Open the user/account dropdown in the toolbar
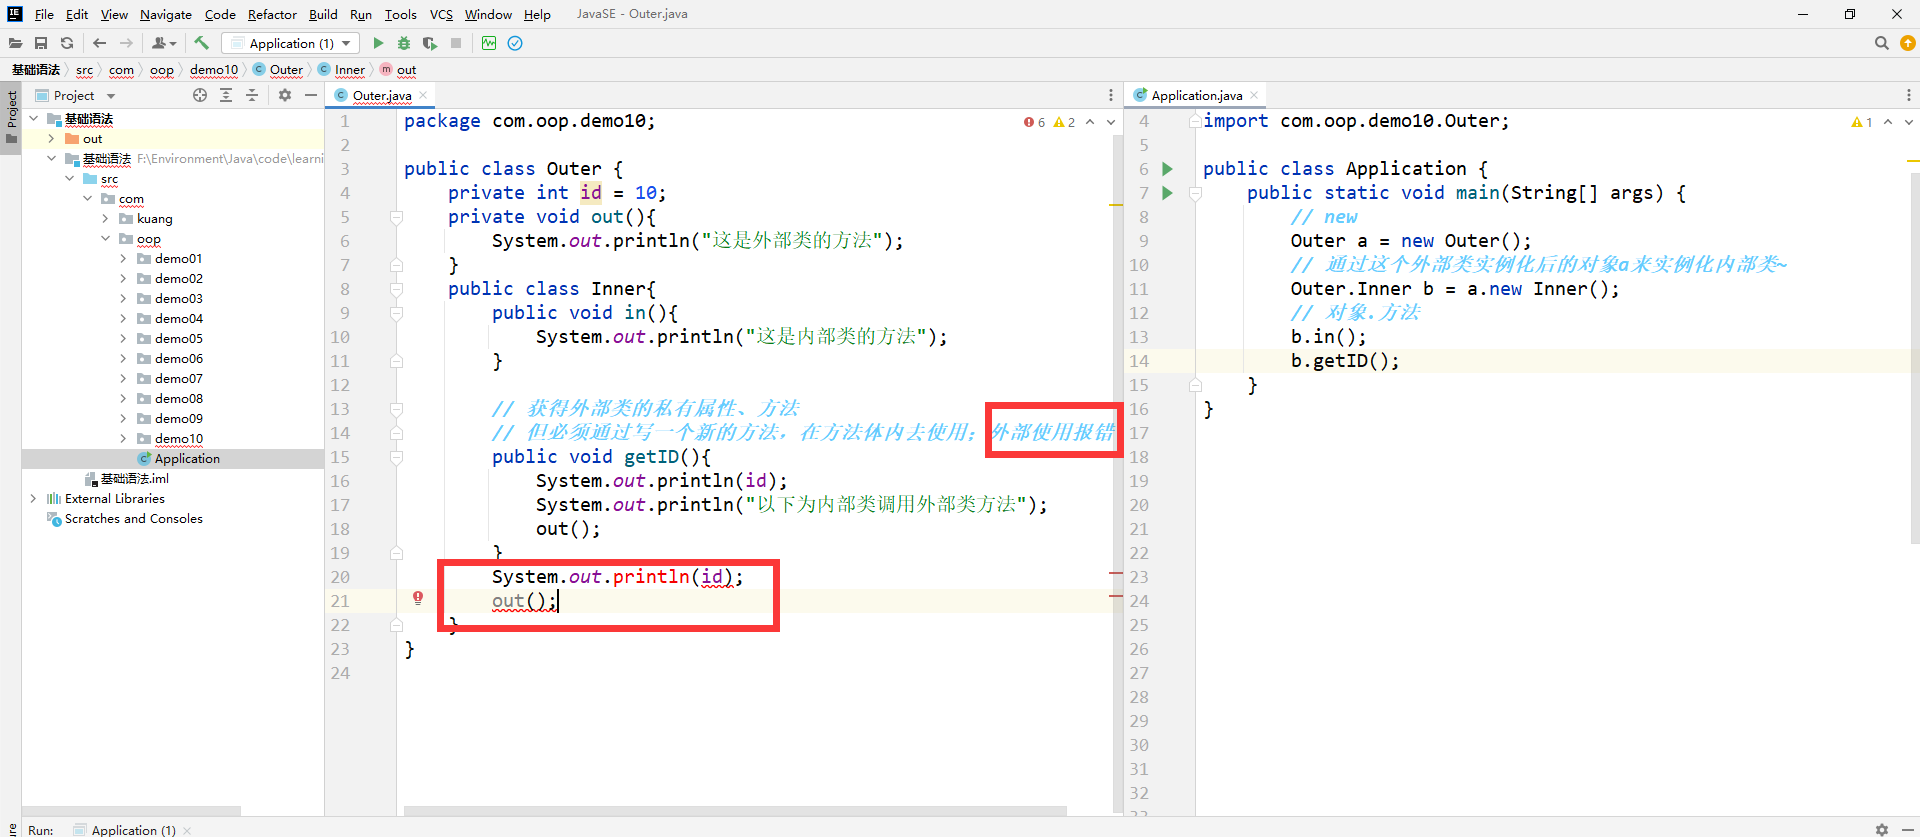Screen dimensions: 1920x837 164,43
